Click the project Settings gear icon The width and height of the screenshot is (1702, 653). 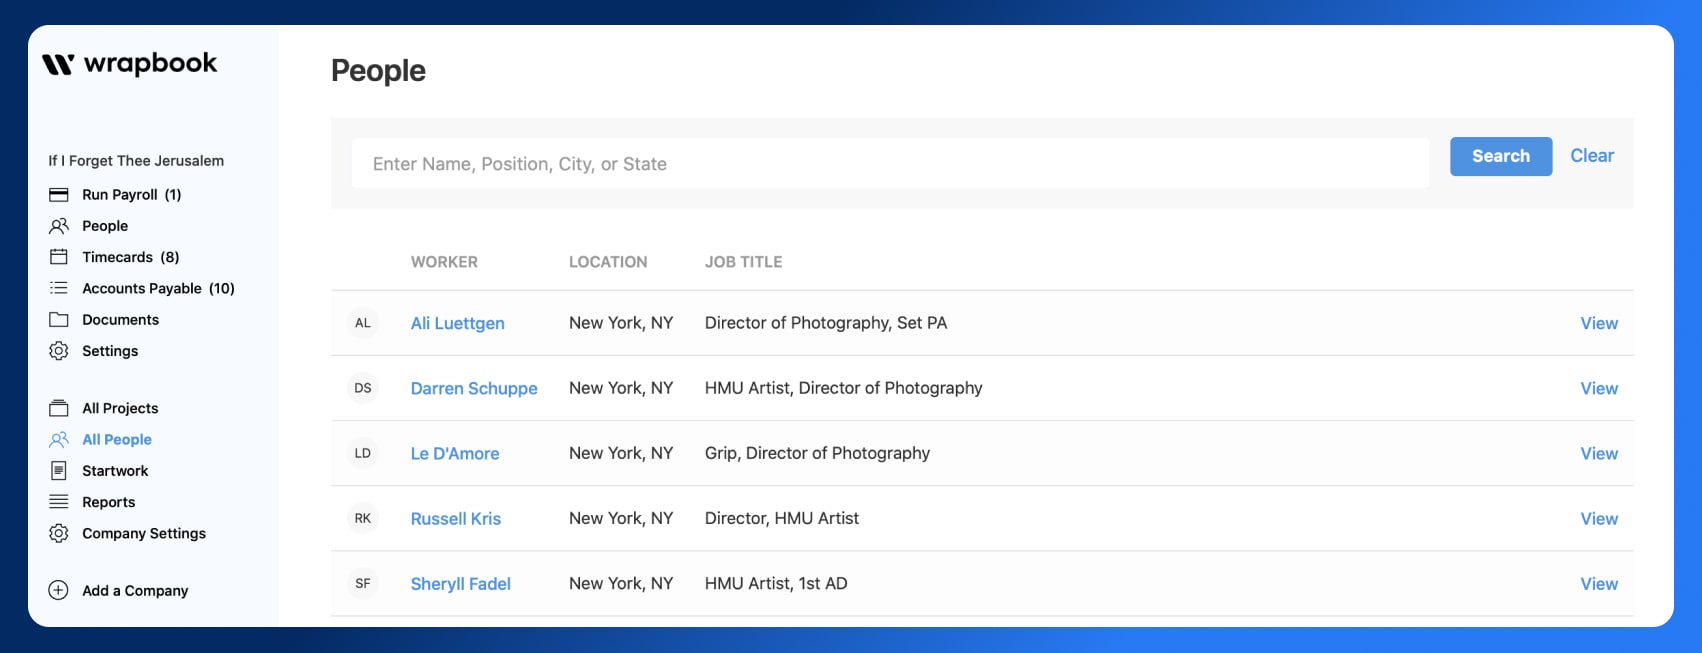coord(59,351)
